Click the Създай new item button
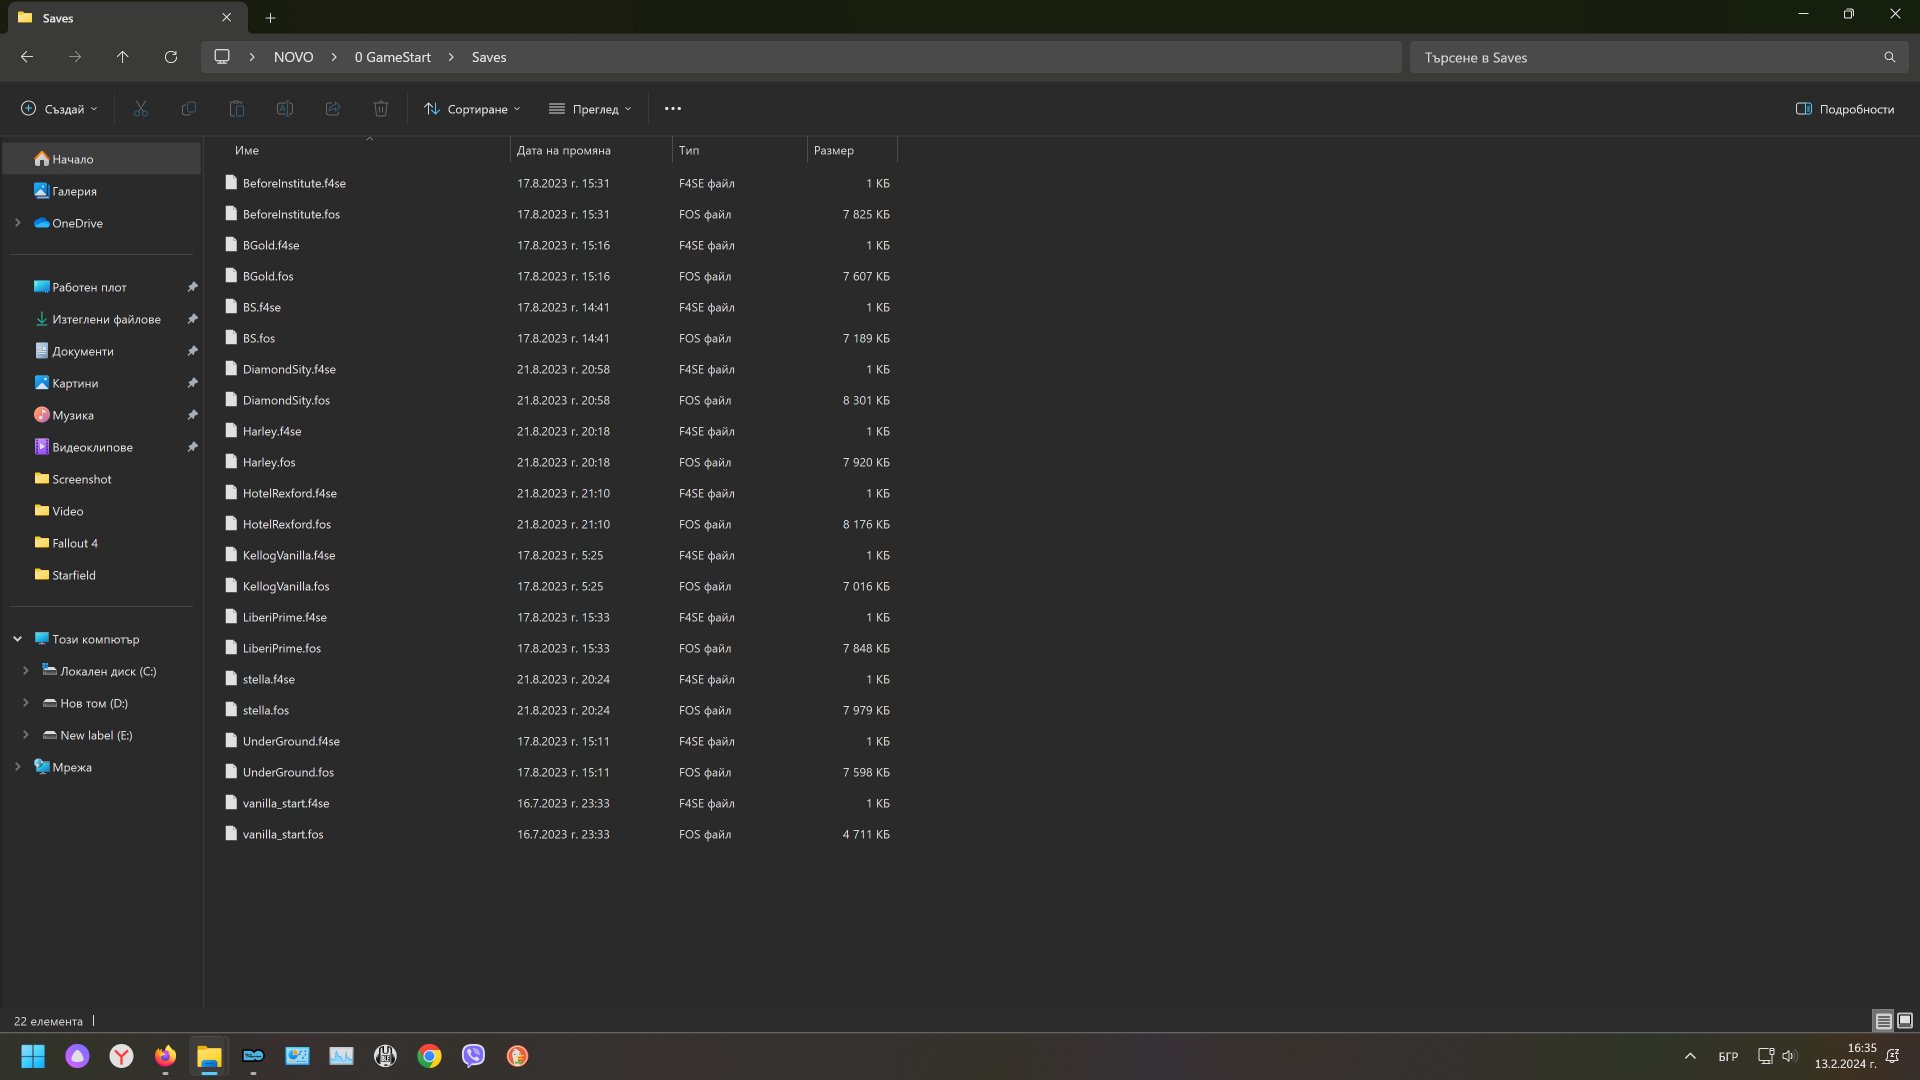Screen dimensions: 1920x1080 (60, 109)
